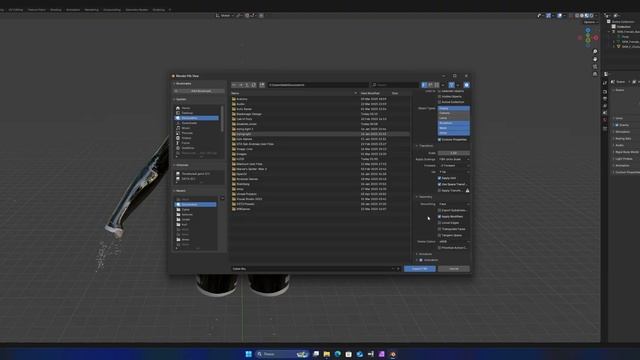This screenshot has width=640, height=360.
Task: Click the pan view hand icon in viewport
Action: click(x=595, y=59)
